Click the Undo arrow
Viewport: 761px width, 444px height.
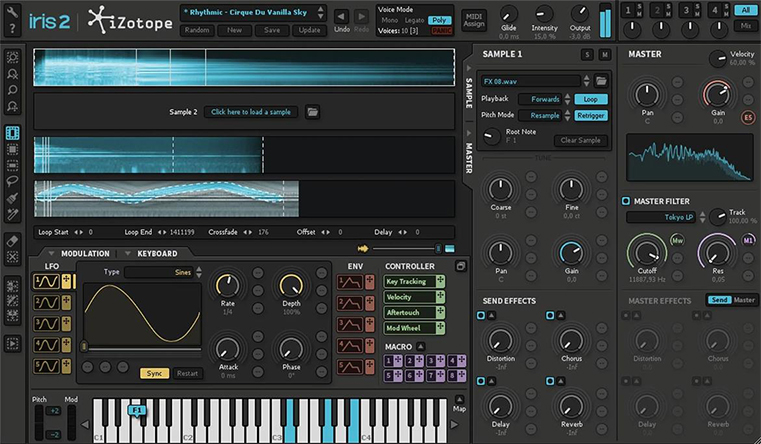pos(341,16)
